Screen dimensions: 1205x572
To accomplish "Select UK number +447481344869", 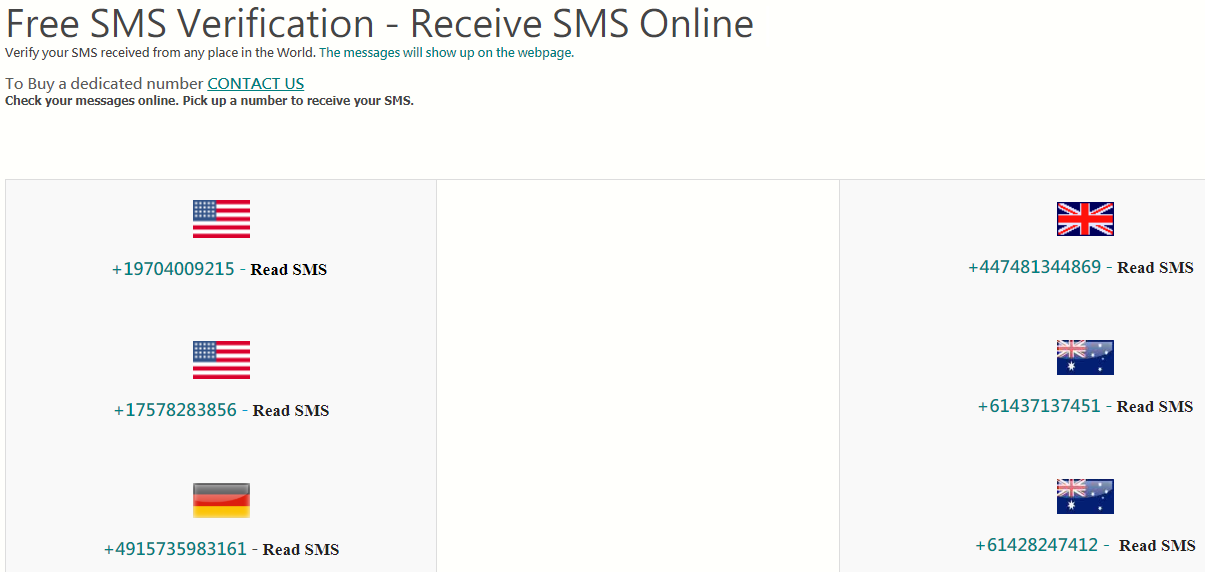I will (x=1035, y=267).
